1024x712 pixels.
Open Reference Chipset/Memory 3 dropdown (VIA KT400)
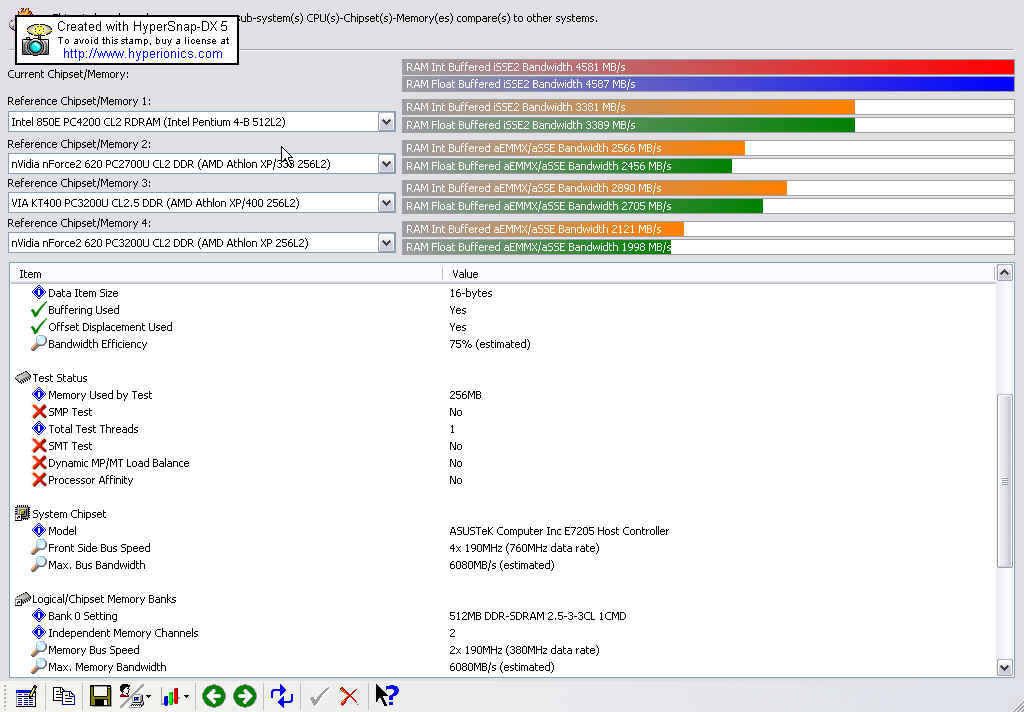point(386,203)
